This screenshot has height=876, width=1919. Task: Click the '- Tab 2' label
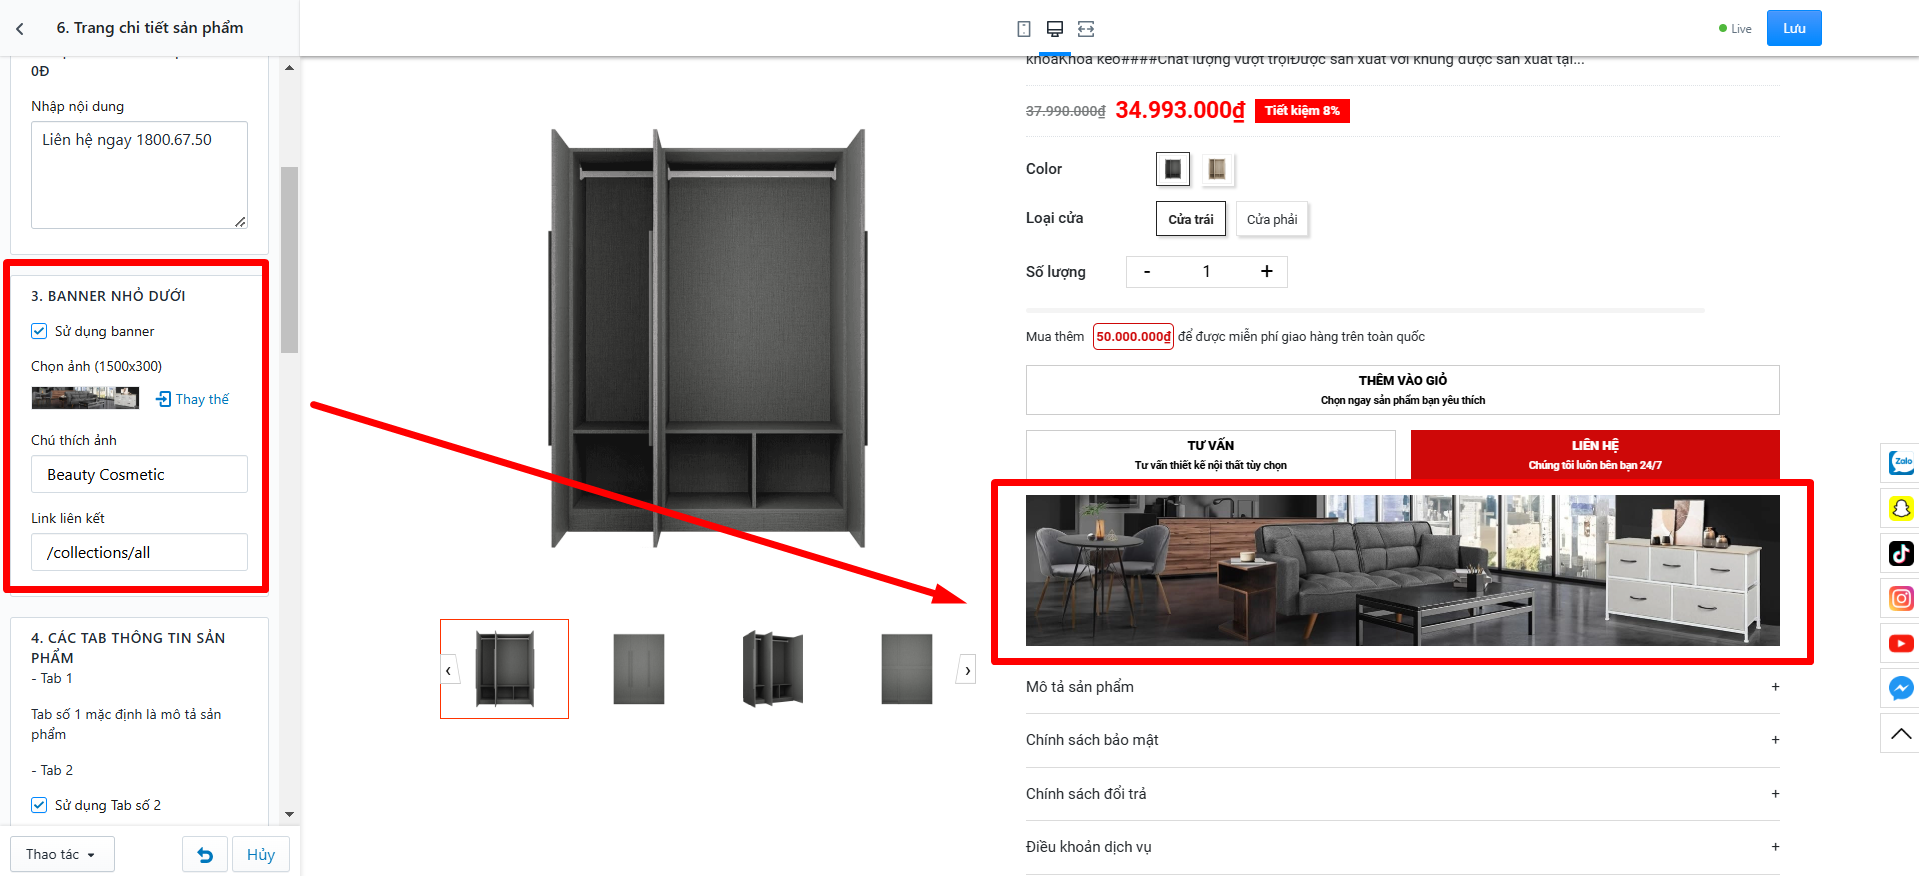(x=52, y=770)
